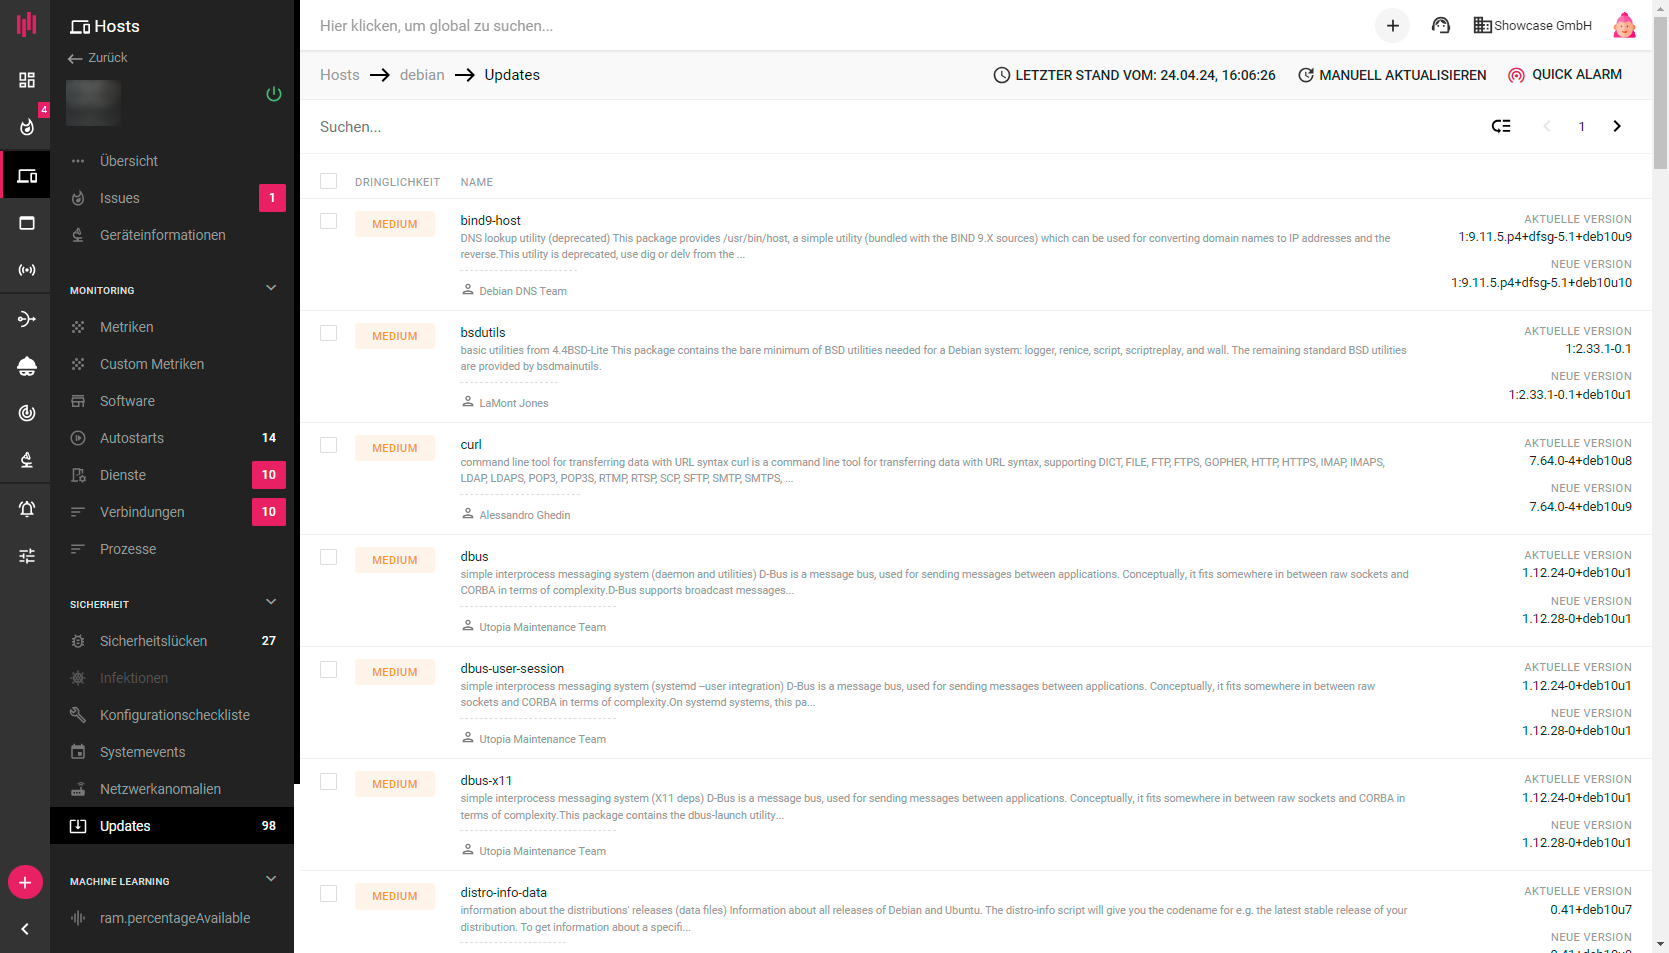
Task: Click the plus icon in top bar
Action: [1392, 26]
